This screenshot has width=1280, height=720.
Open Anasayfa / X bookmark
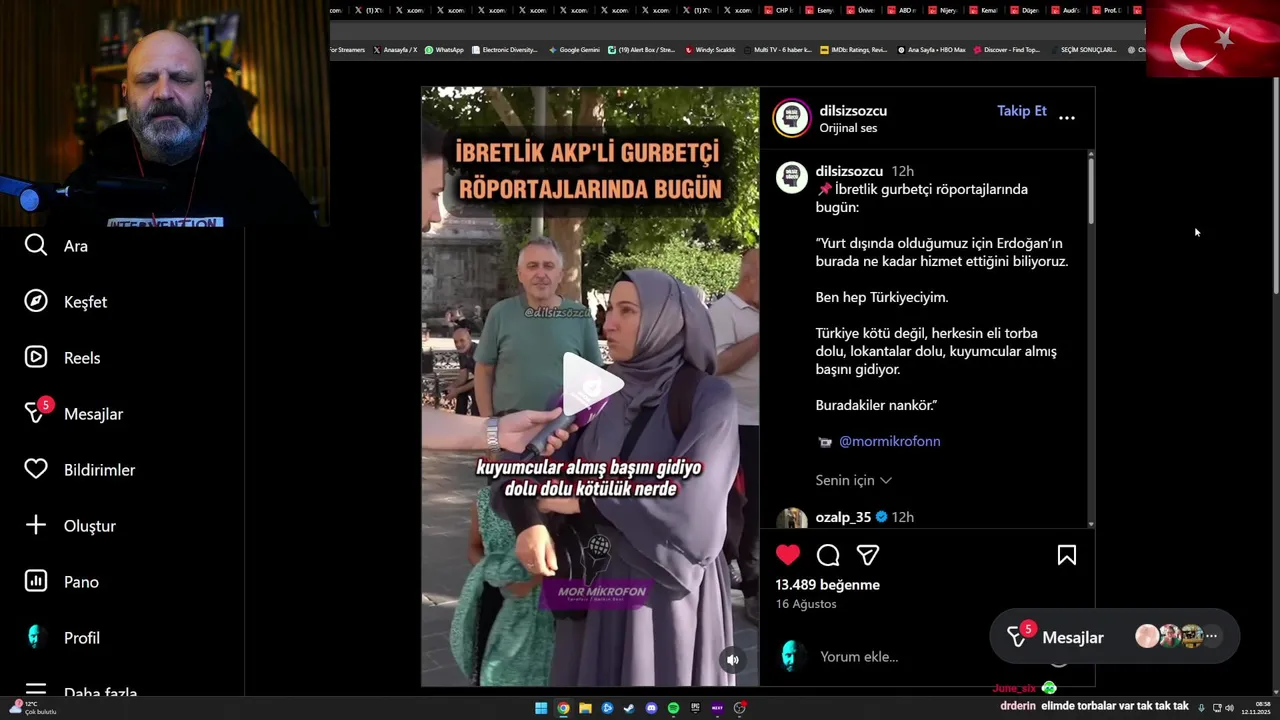pyautogui.click(x=395, y=50)
